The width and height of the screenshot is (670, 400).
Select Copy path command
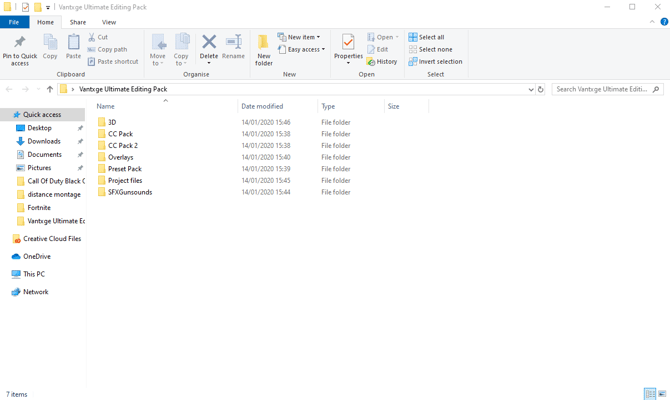click(107, 50)
